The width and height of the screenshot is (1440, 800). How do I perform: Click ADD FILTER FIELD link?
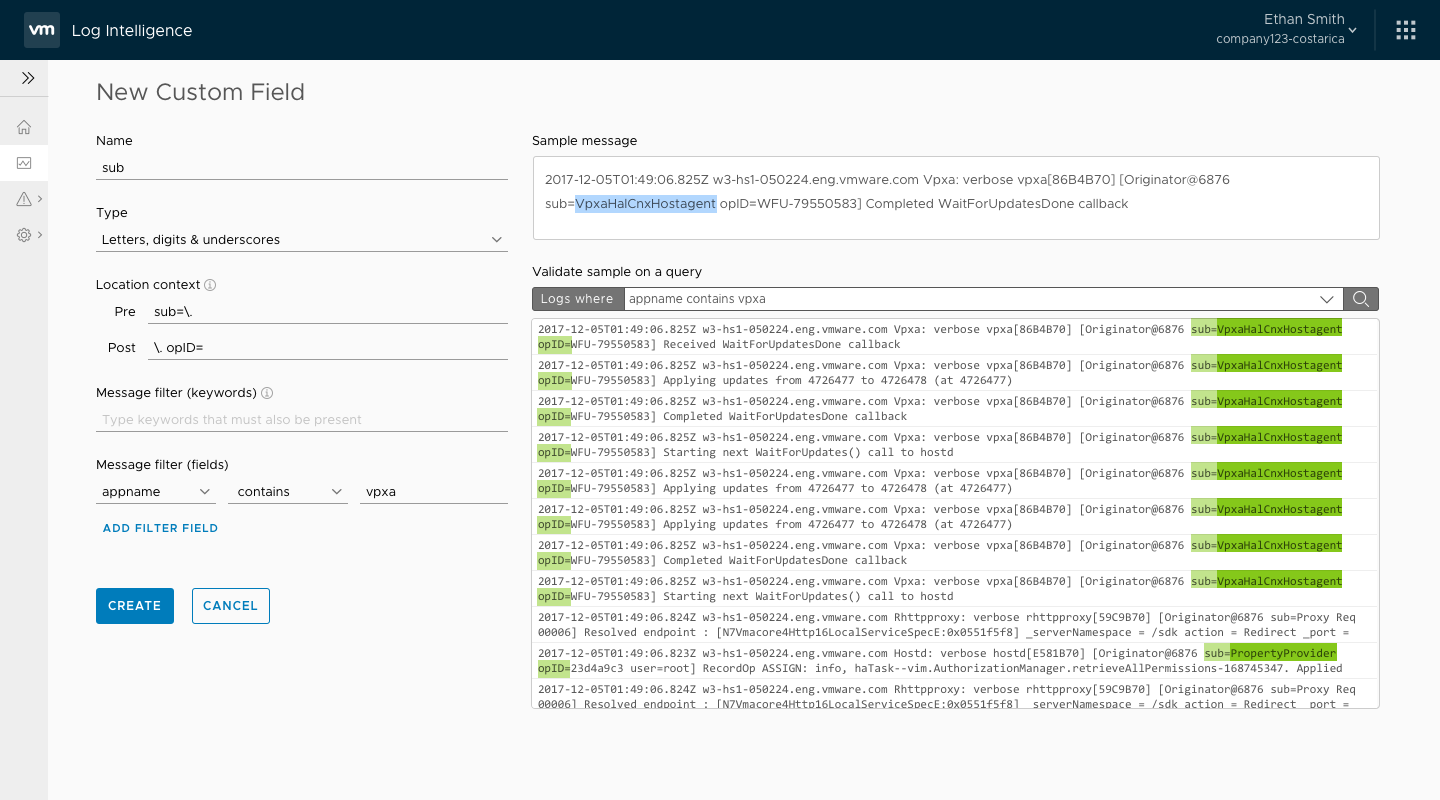coord(160,528)
